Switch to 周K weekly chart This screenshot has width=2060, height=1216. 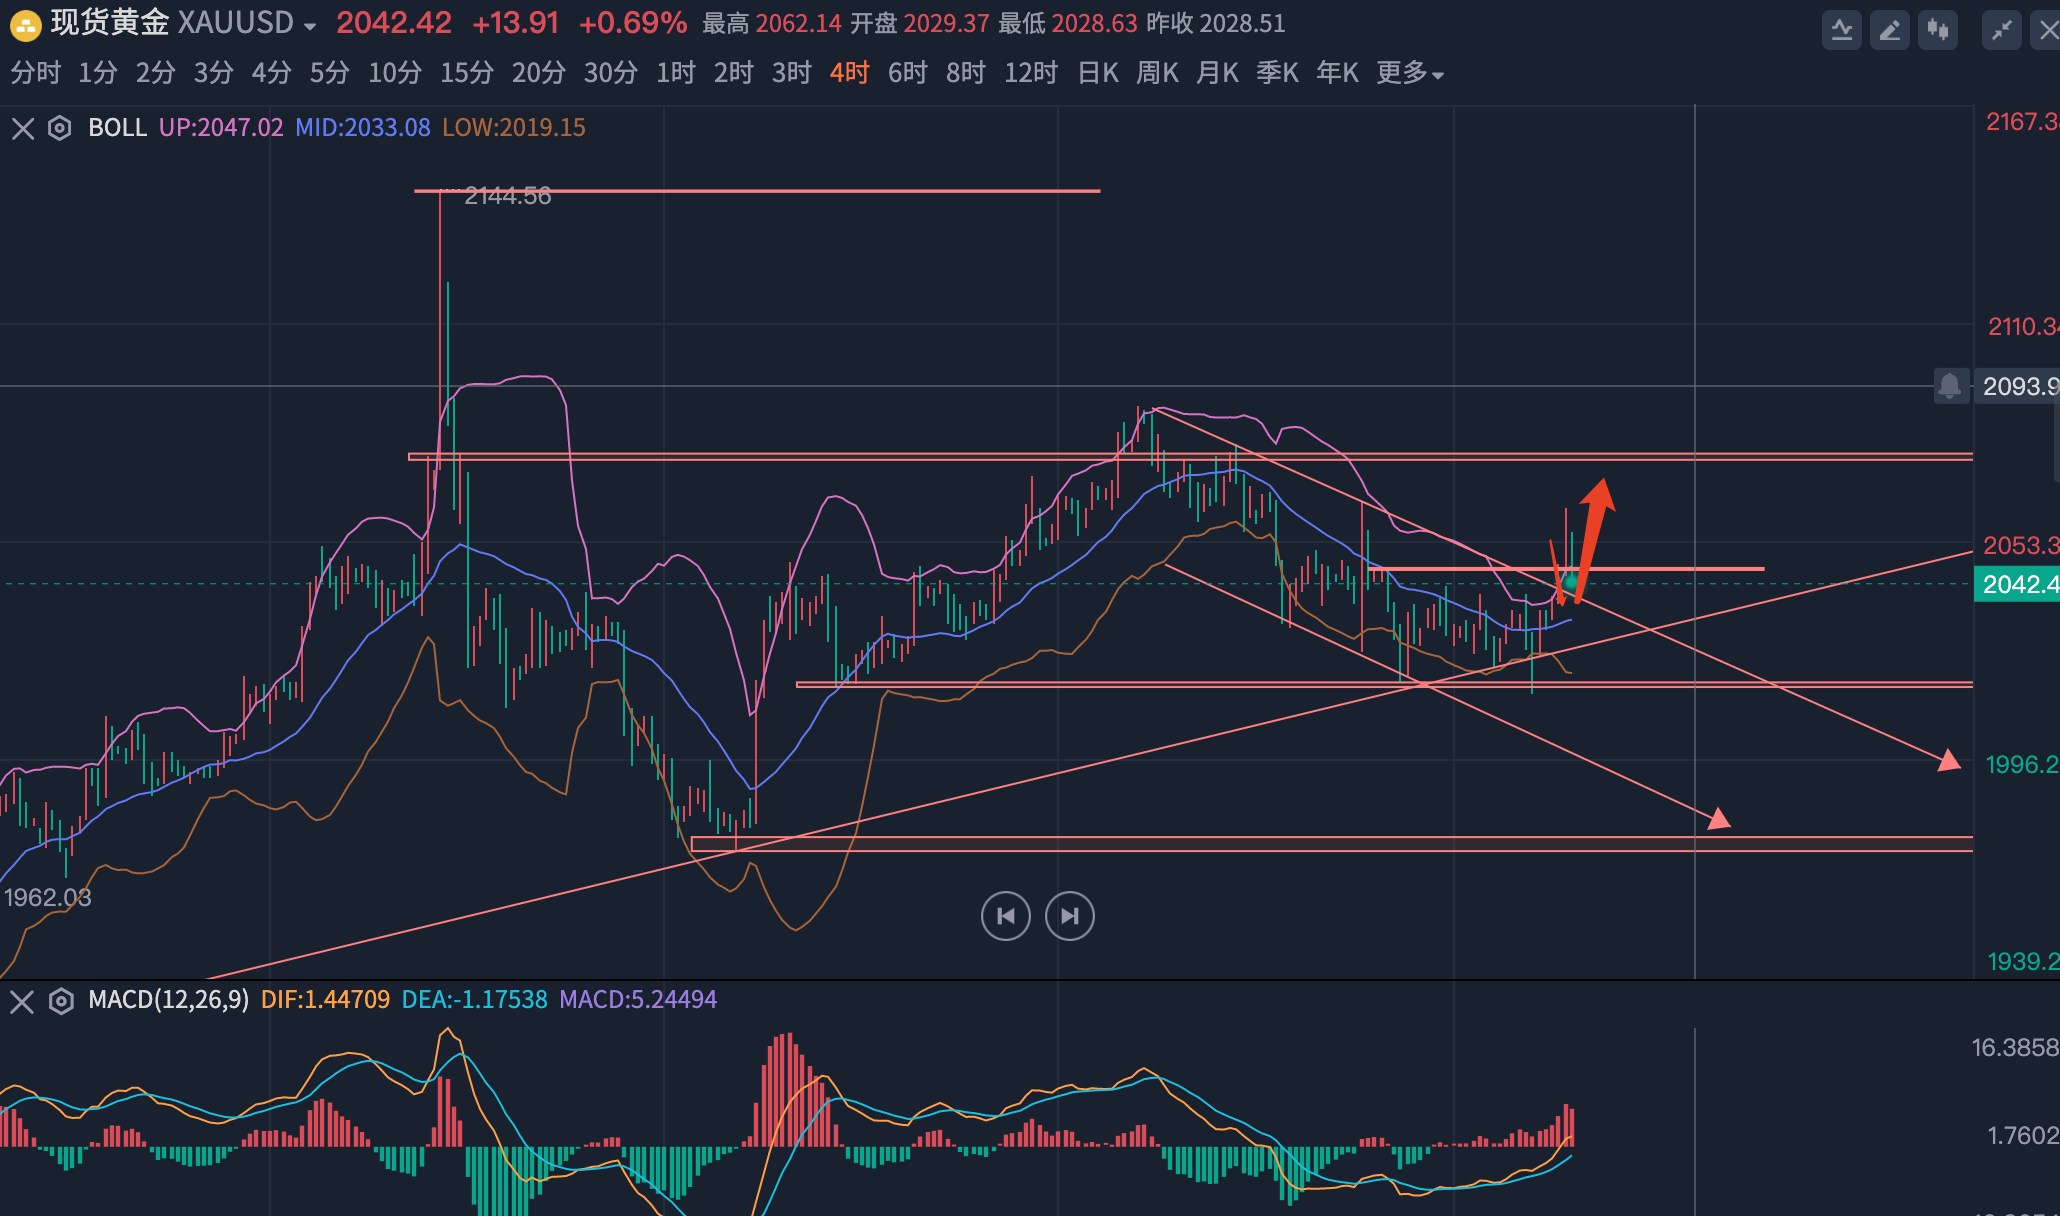1158,73
